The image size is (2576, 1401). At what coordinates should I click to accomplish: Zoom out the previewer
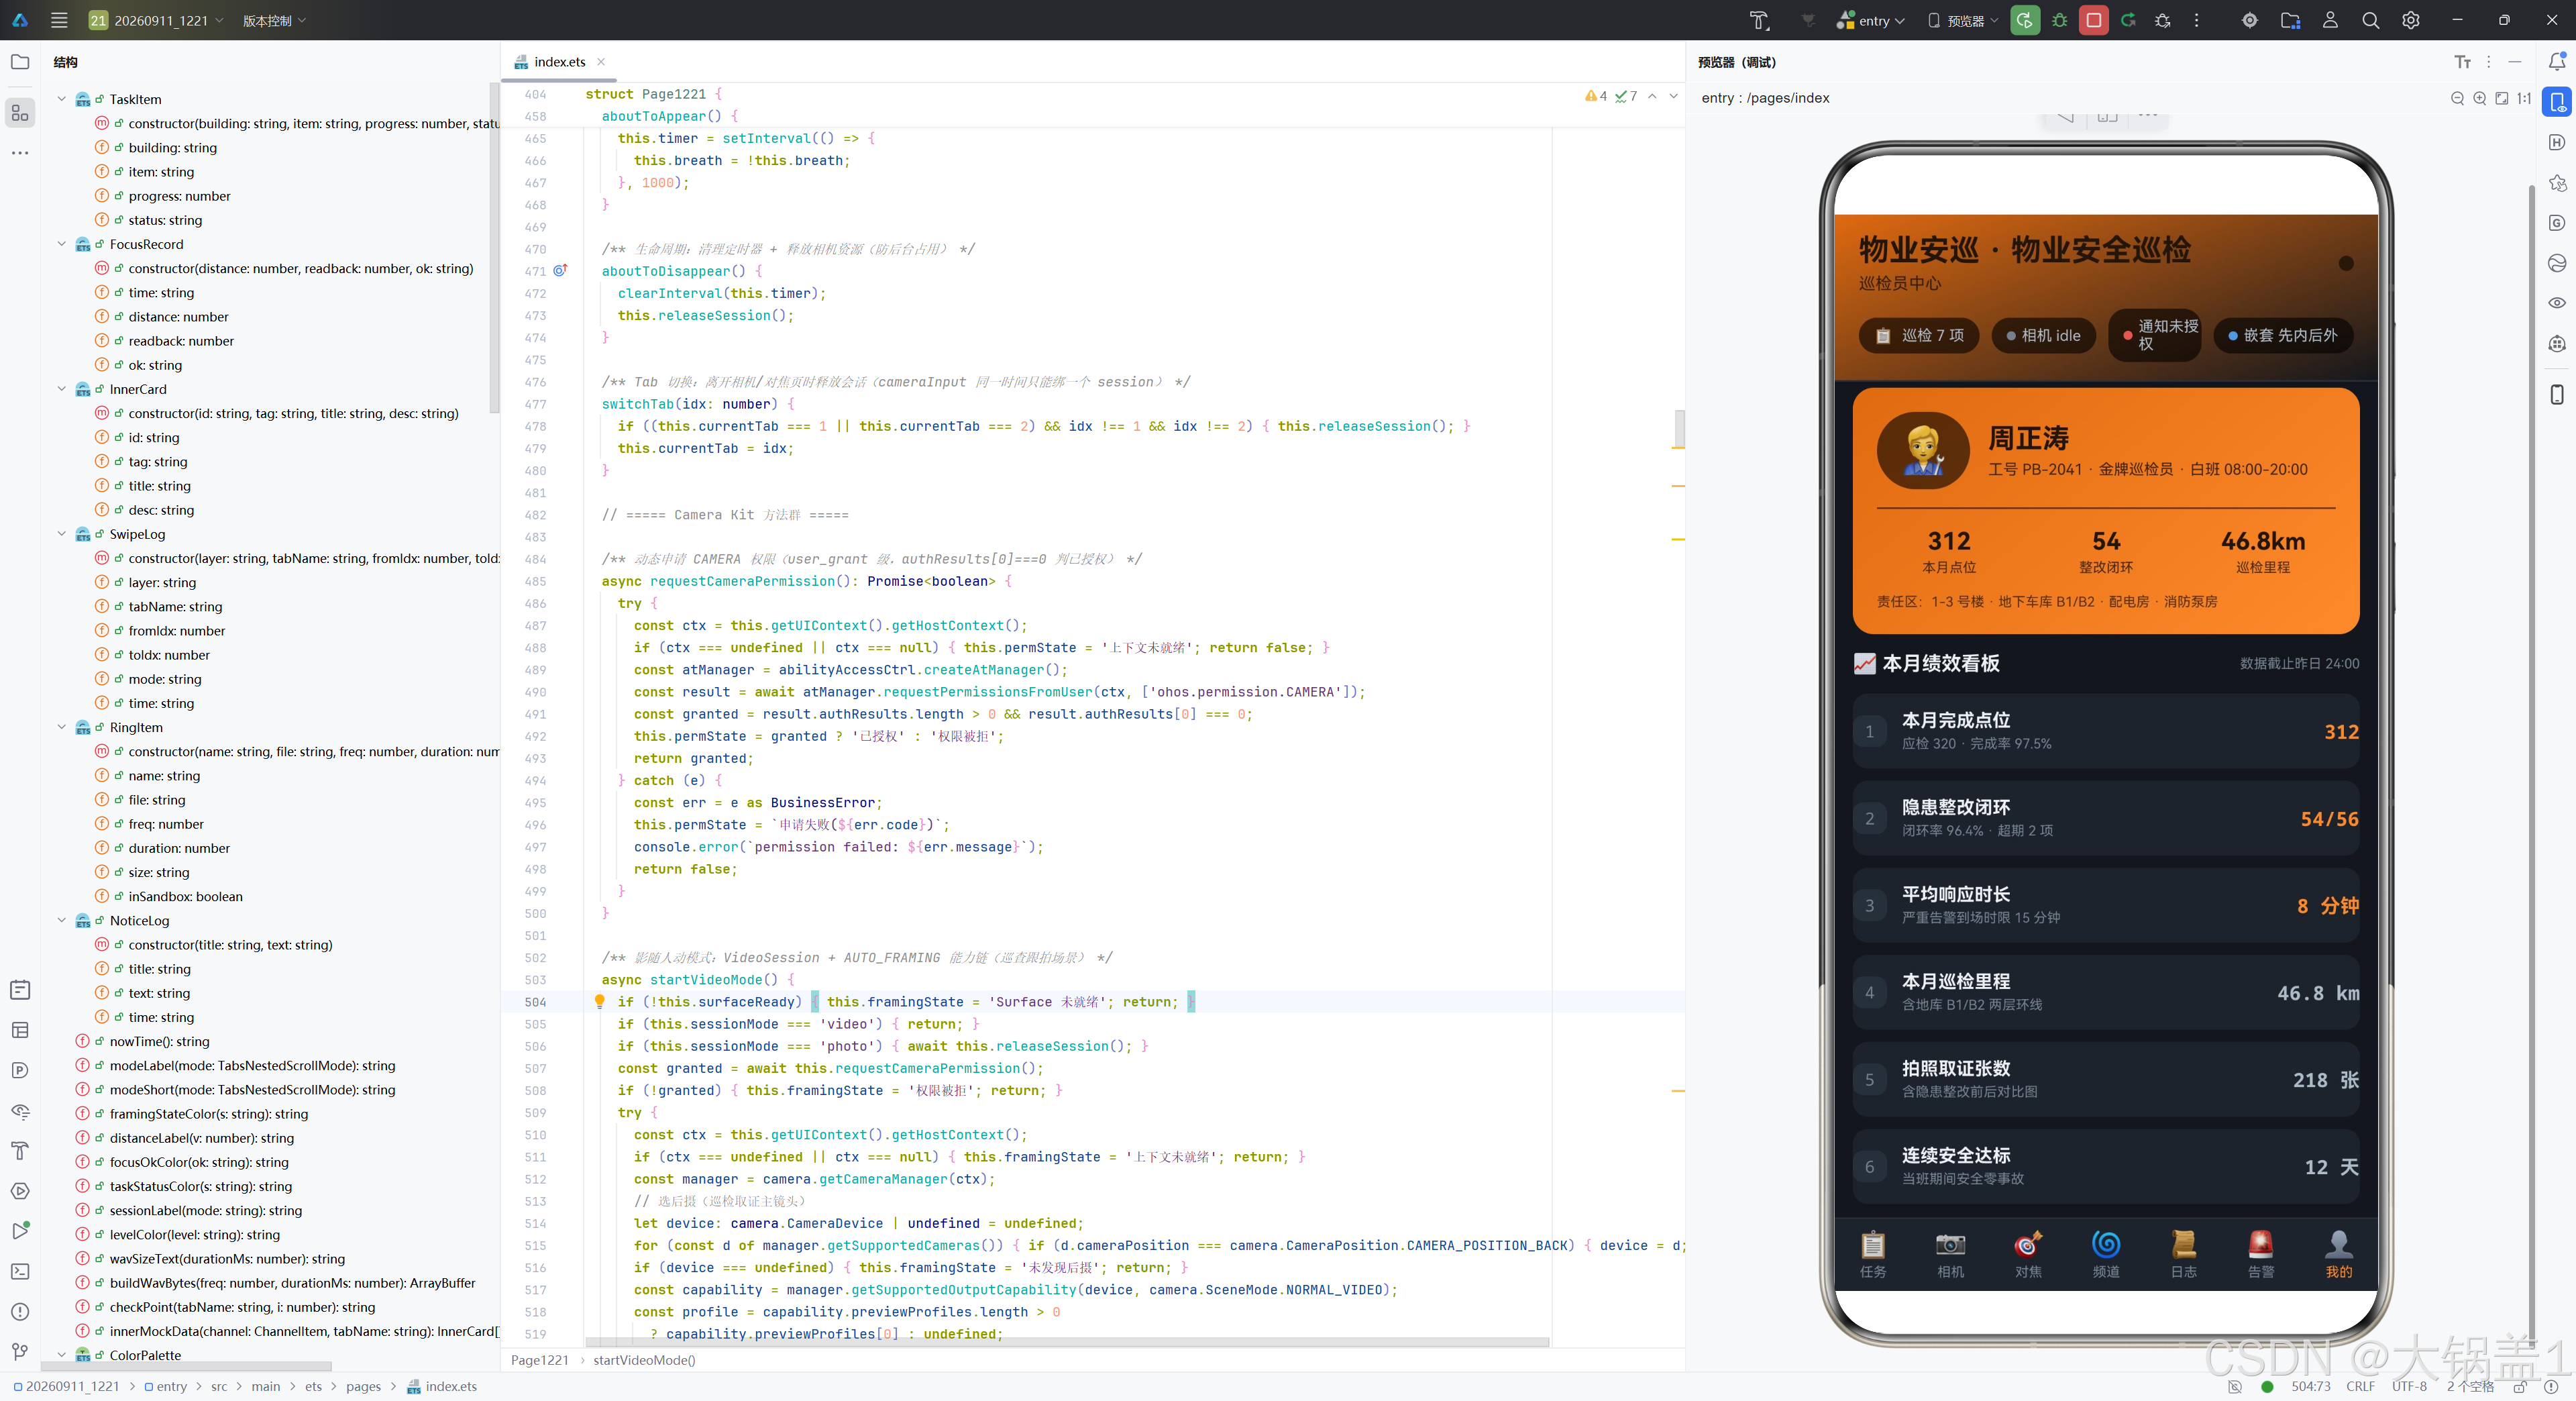[2457, 98]
